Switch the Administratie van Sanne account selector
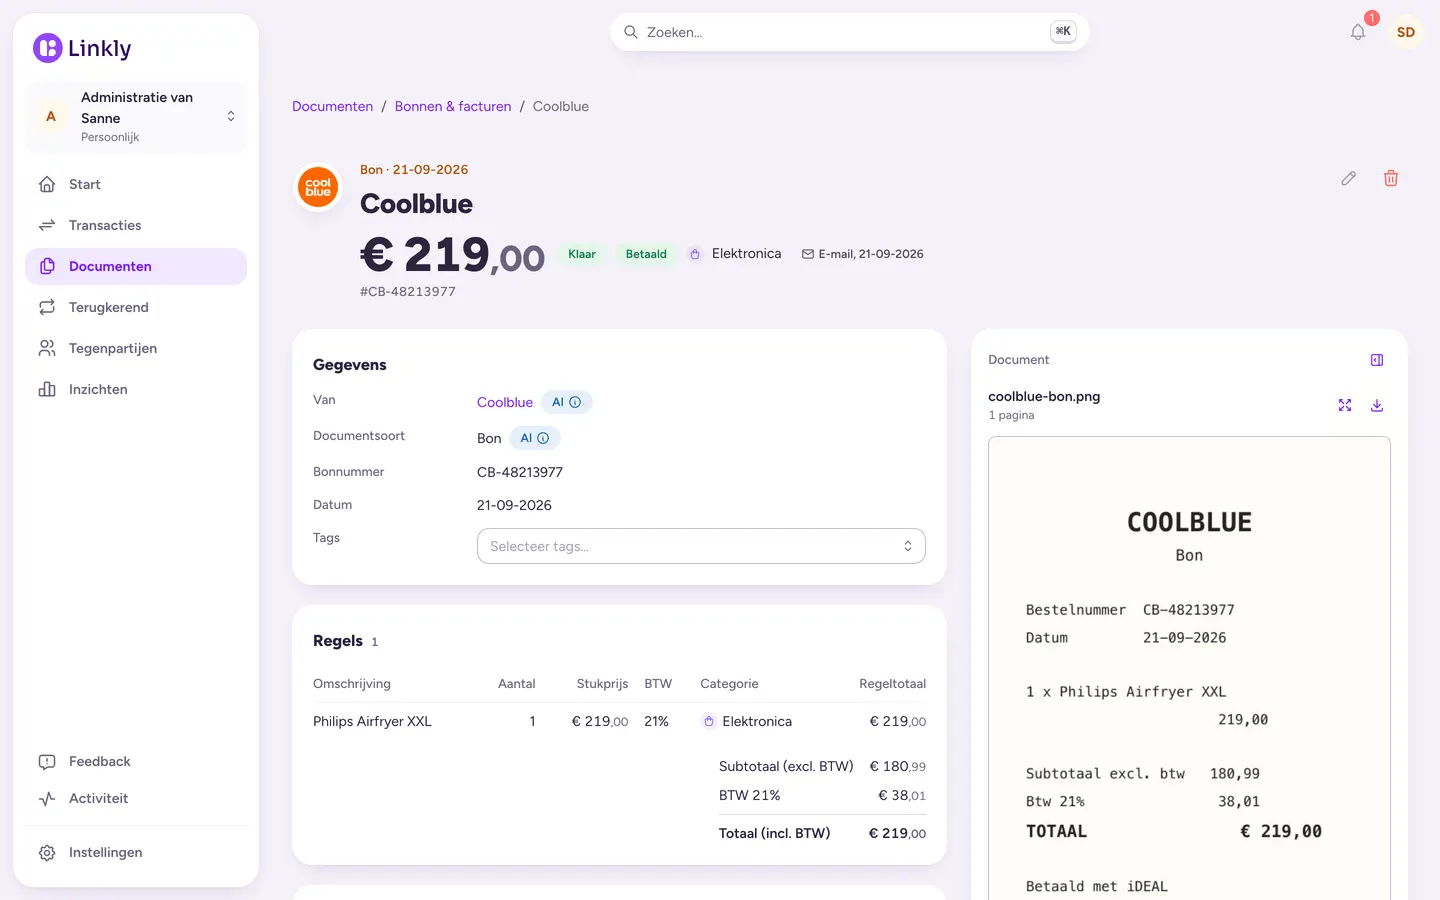Screen dimensions: 1440x900 coord(136,117)
